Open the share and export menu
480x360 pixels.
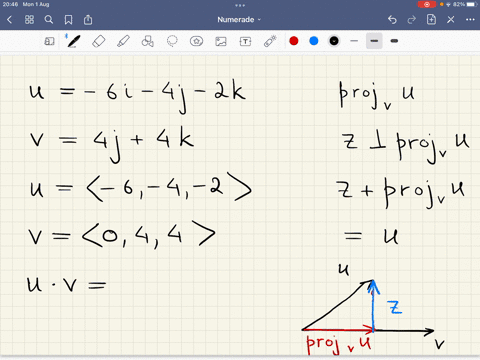coord(88,20)
